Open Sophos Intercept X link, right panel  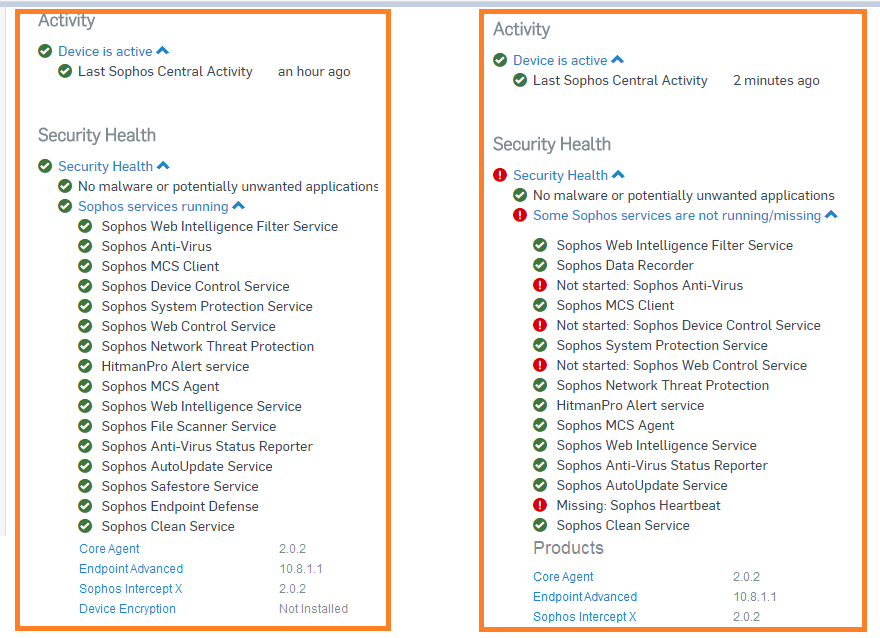tap(585, 617)
